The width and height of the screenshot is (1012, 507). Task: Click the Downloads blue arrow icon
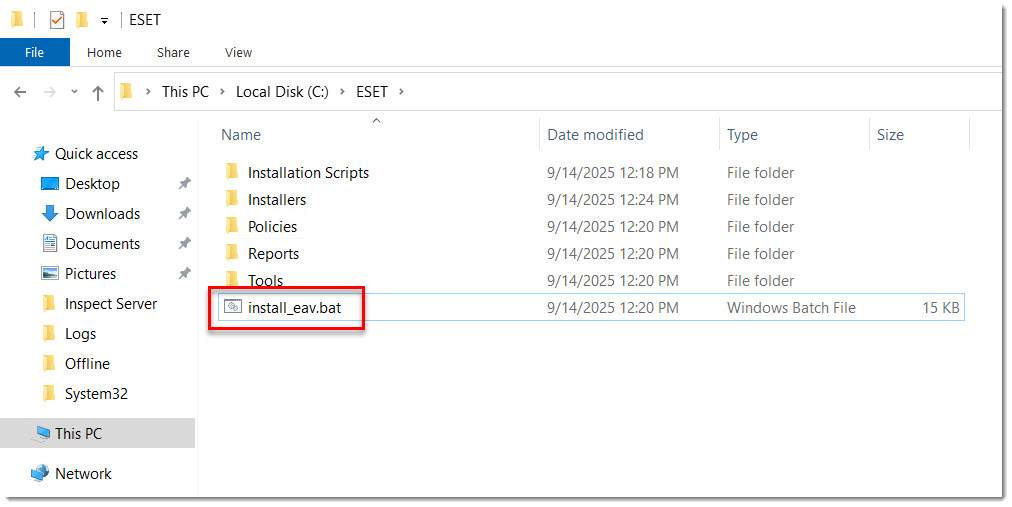(50, 214)
